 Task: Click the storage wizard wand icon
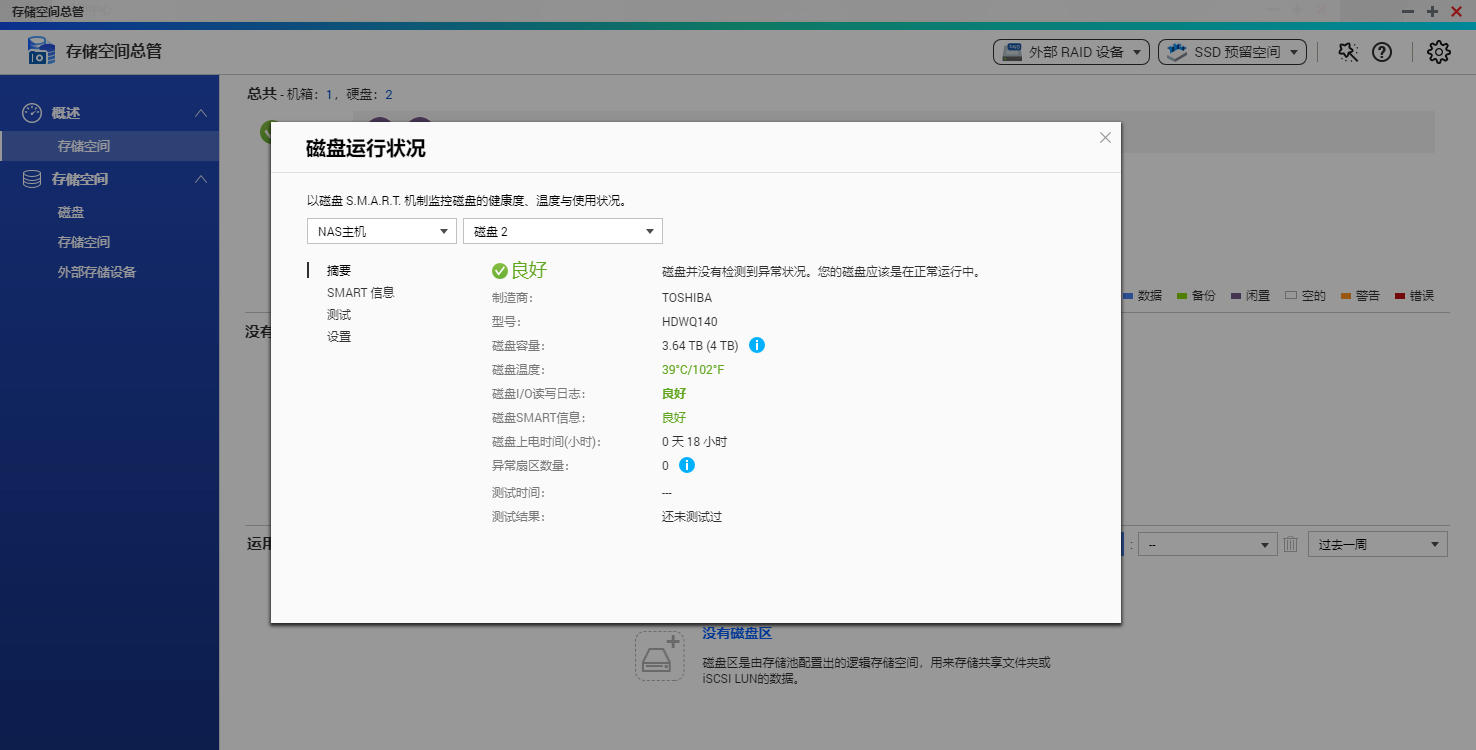click(1347, 51)
